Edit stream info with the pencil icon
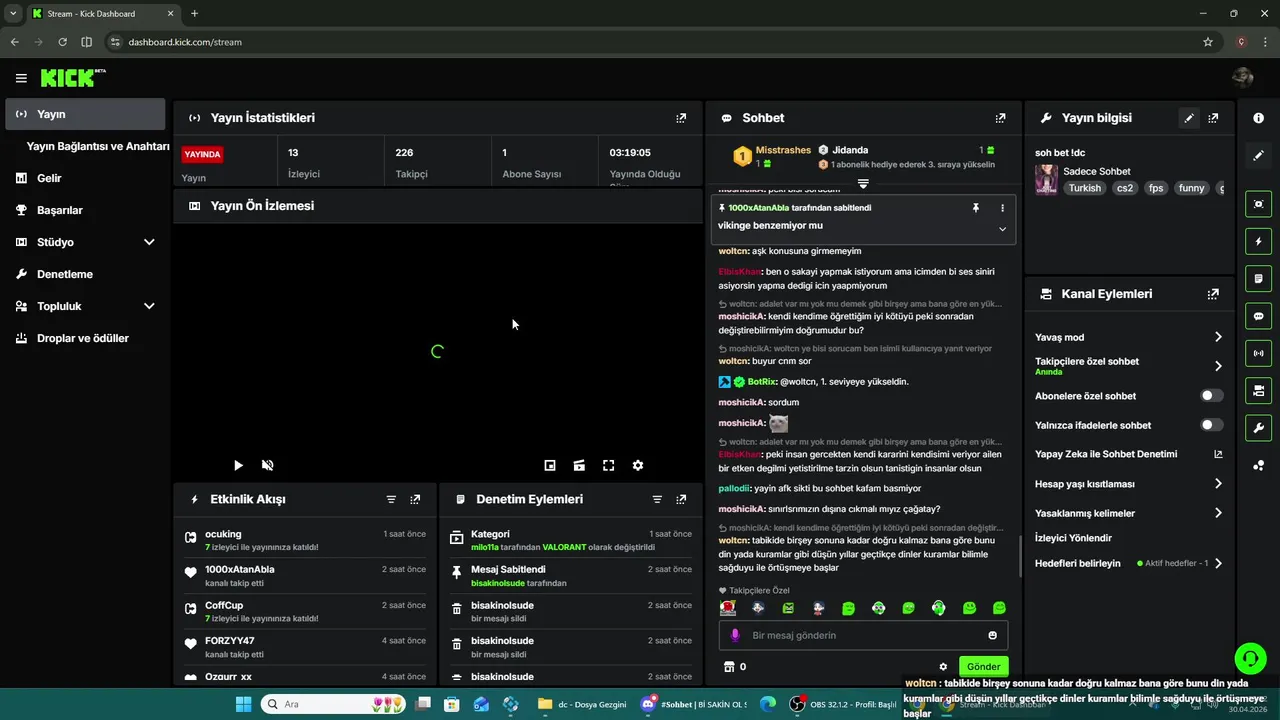 point(1189,118)
